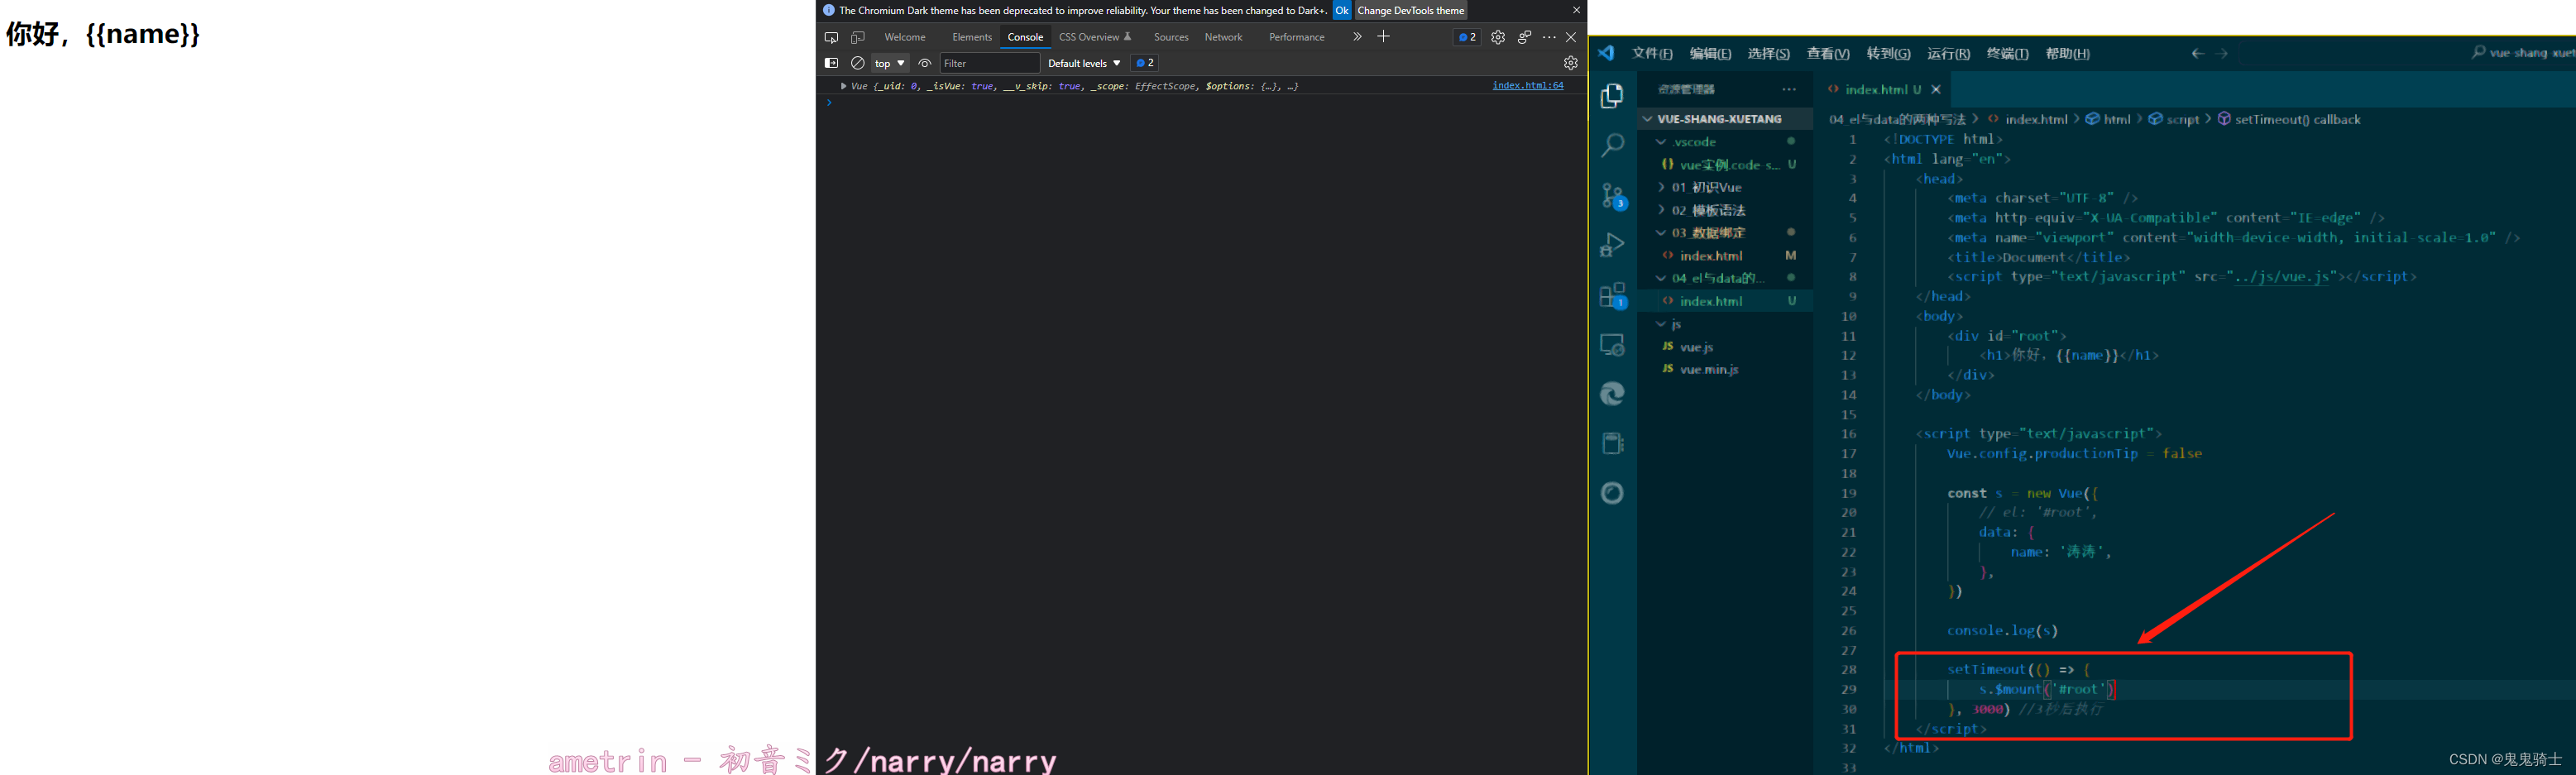Open the Explorer view in VS Code

pyautogui.click(x=1612, y=96)
